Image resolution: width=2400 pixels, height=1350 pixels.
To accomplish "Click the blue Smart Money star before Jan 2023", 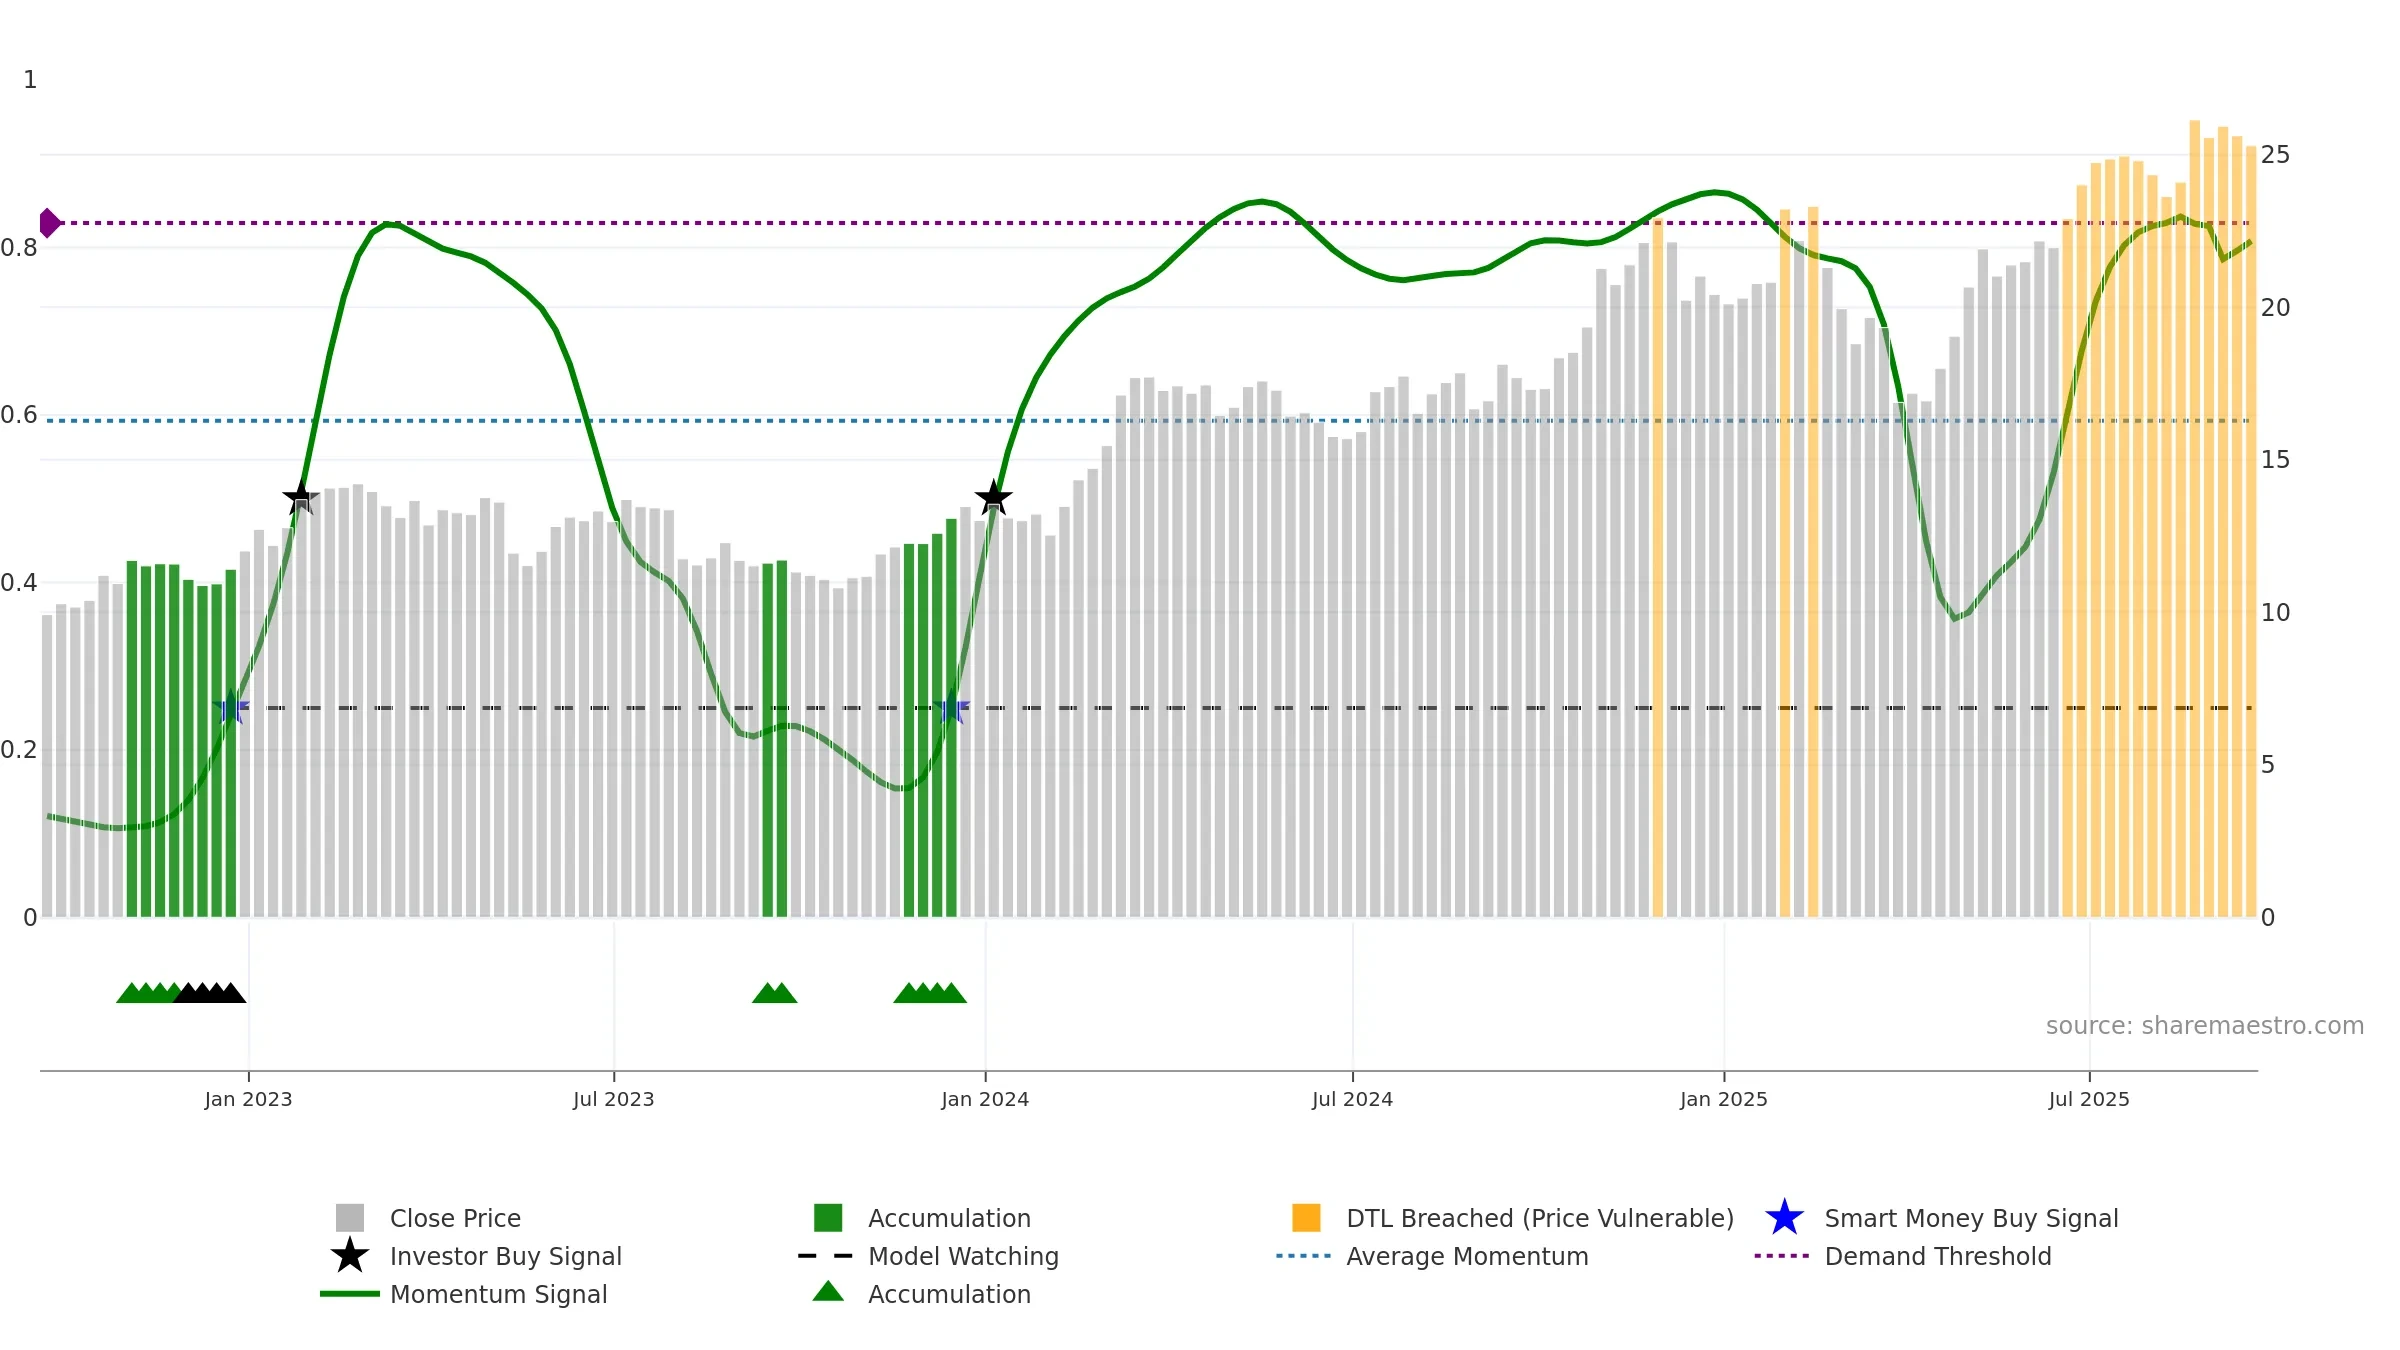I will 231,708.
